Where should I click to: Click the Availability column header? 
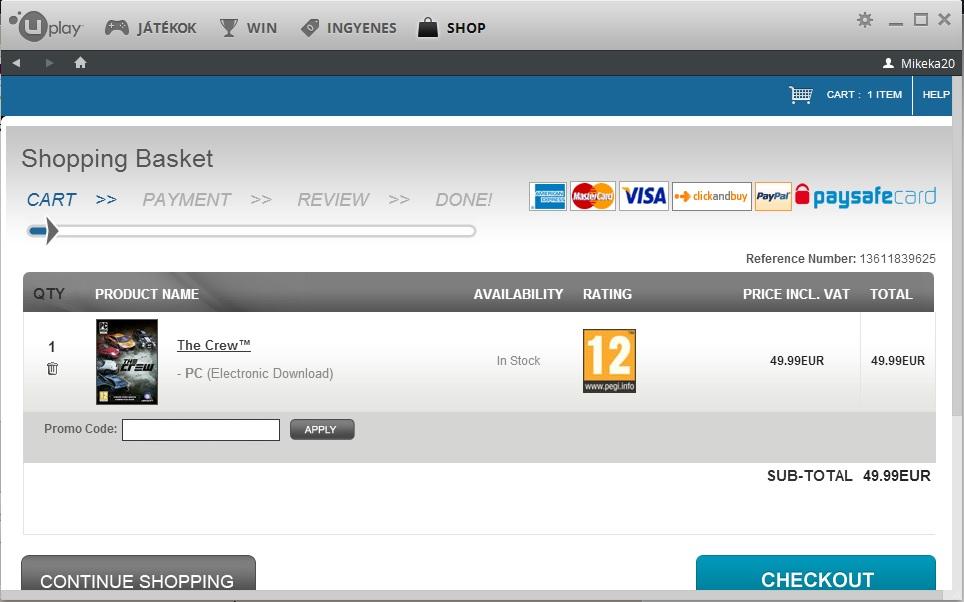(x=518, y=294)
